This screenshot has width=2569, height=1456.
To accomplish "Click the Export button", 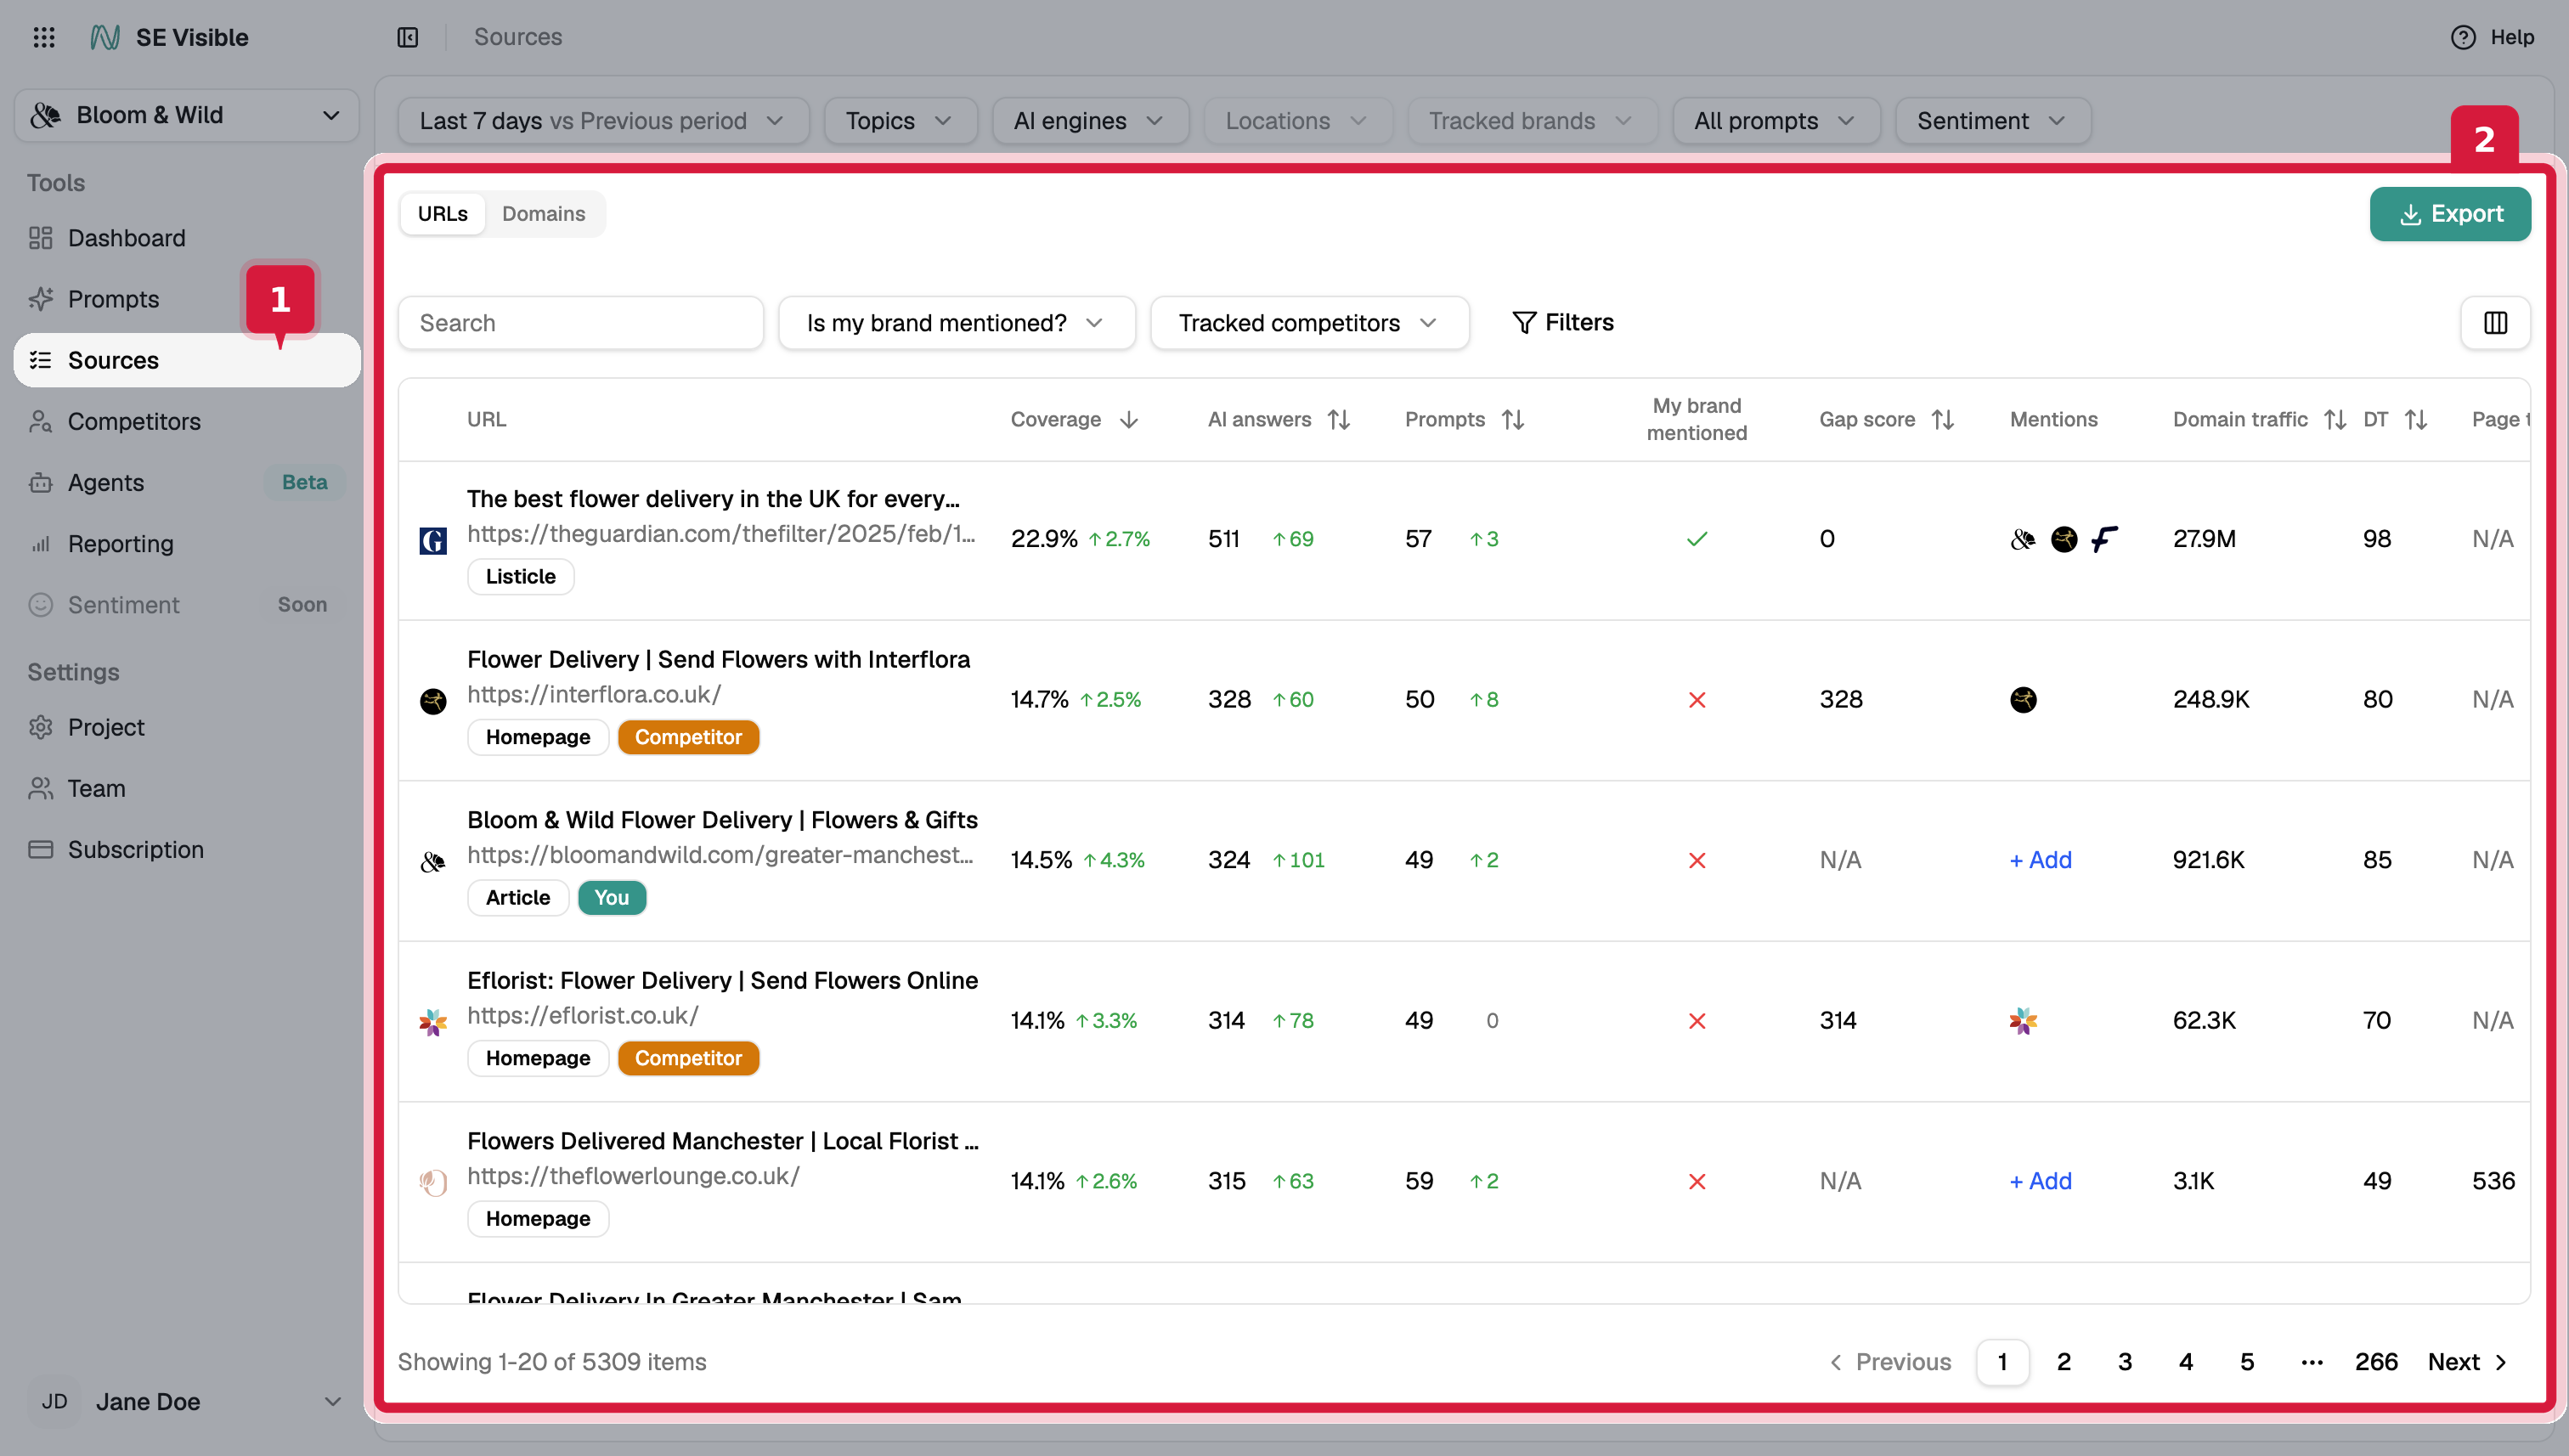I will [2449, 214].
